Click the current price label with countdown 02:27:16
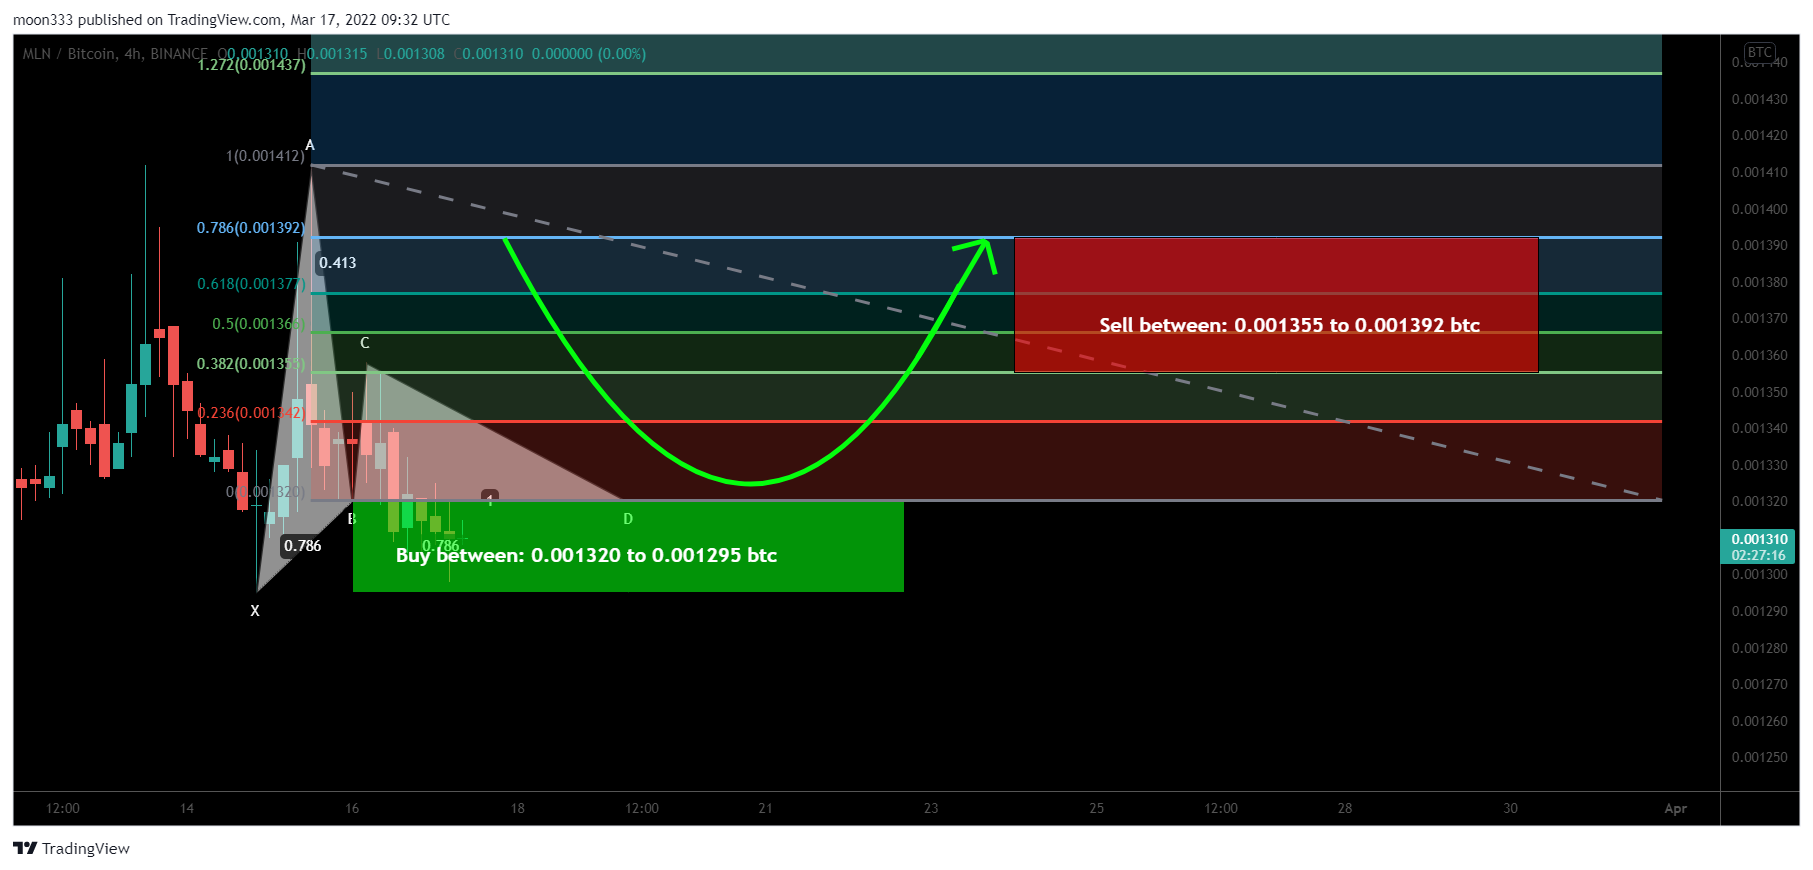The image size is (1813, 870). [1757, 547]
